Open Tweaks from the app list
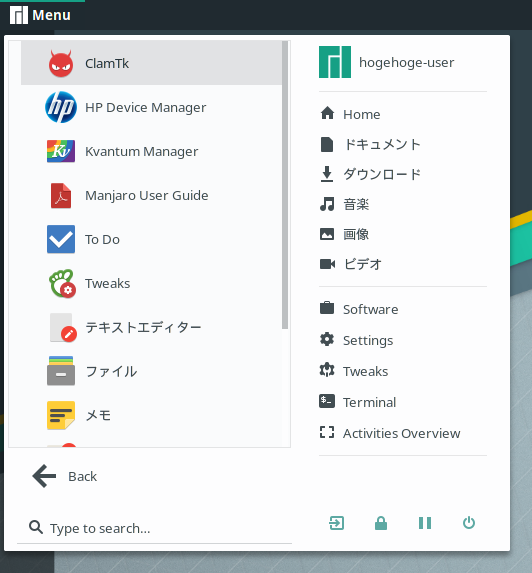532x573 pixels. [x=151, y=284]
